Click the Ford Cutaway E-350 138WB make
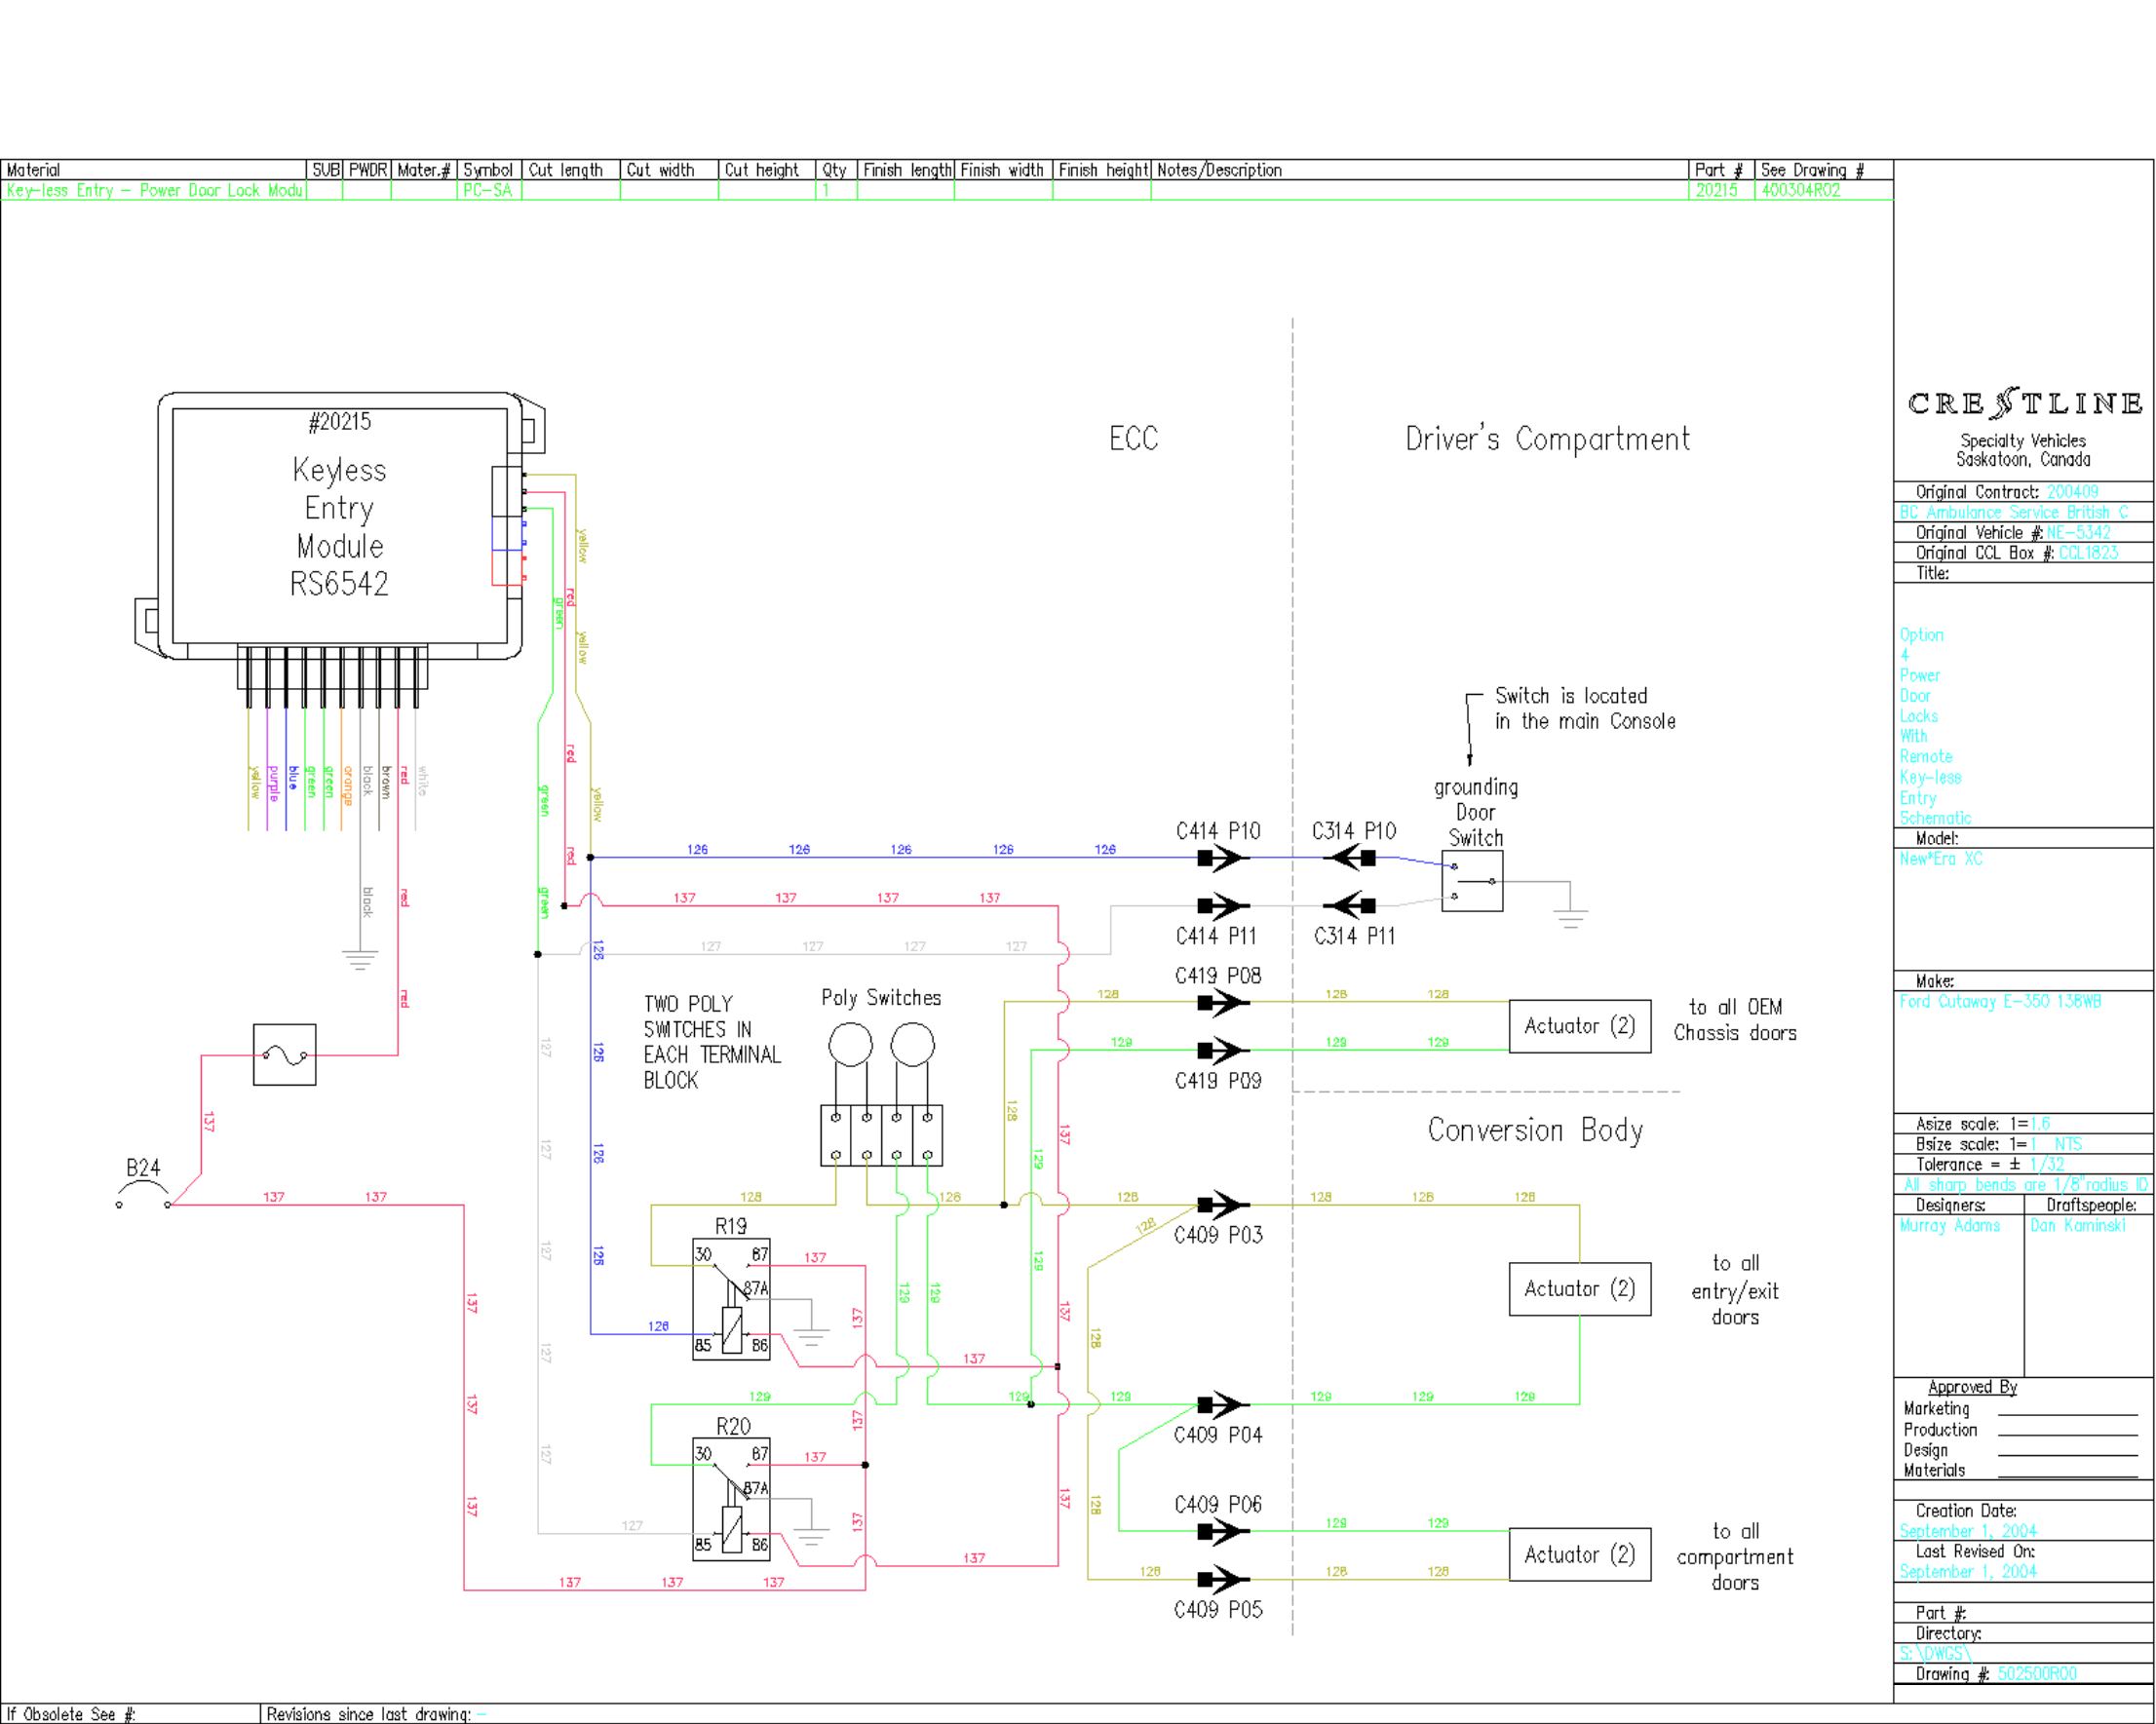 click(2000, 1002)
